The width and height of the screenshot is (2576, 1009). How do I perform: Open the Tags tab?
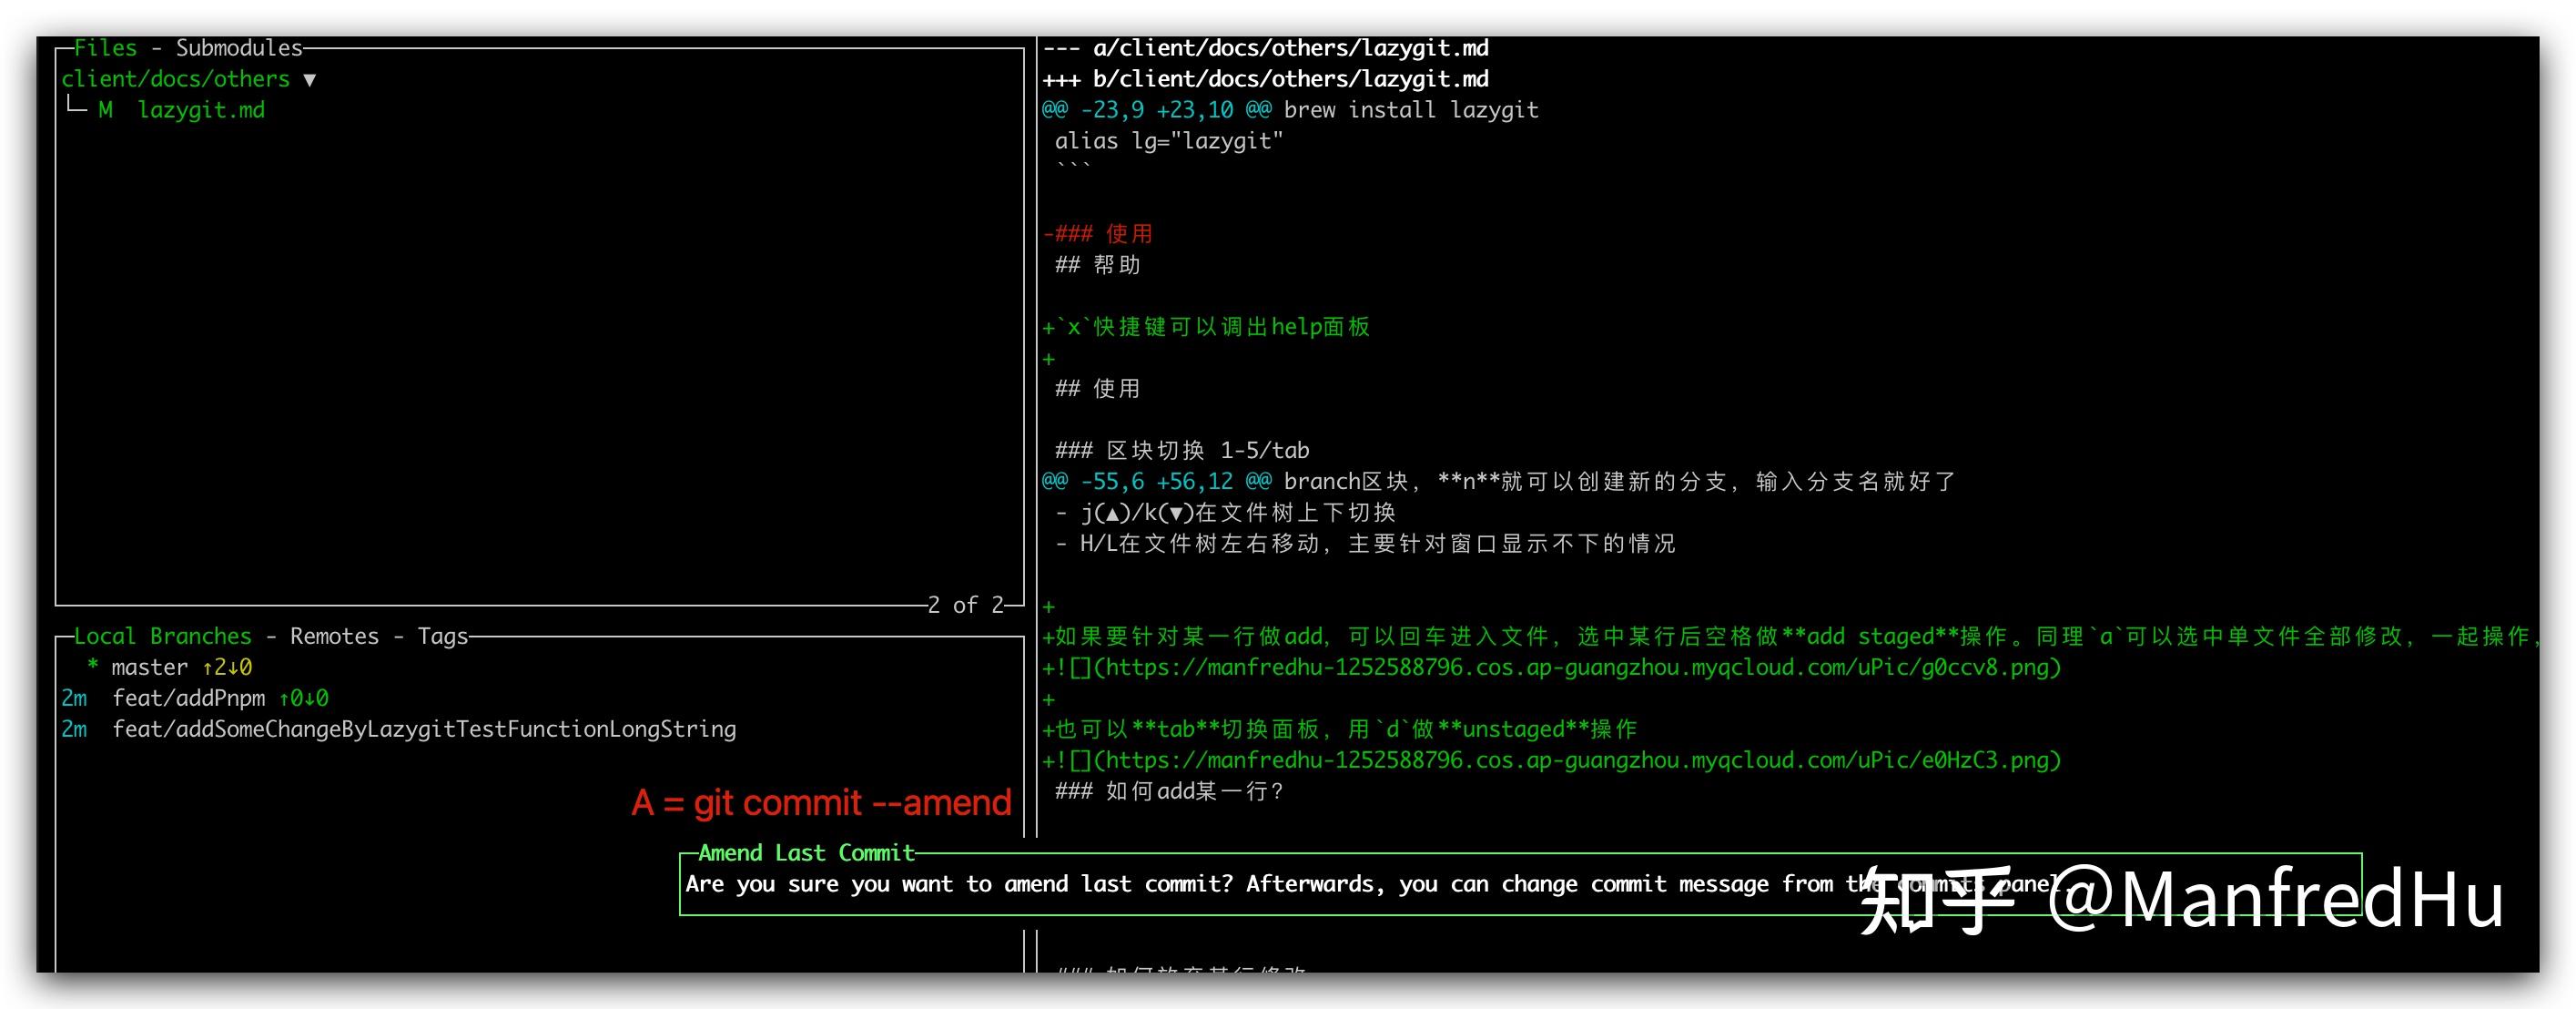point(442,636)
